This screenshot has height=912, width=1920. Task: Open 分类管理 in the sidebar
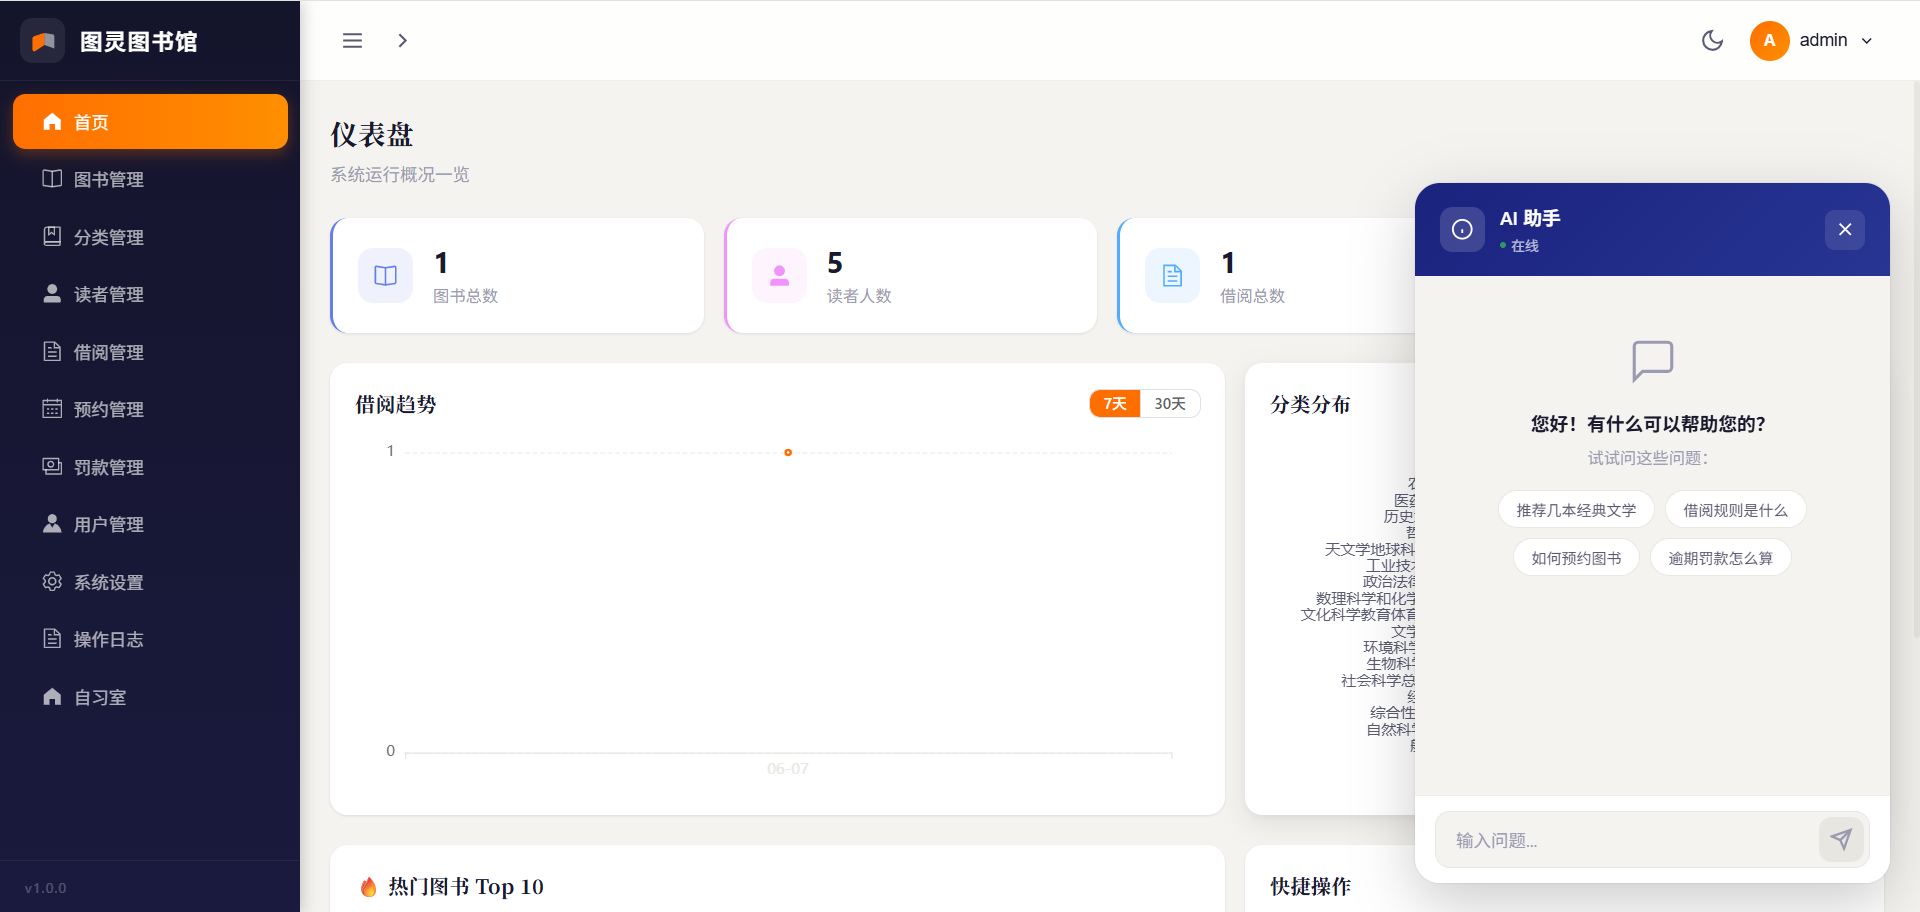point(150,237)
